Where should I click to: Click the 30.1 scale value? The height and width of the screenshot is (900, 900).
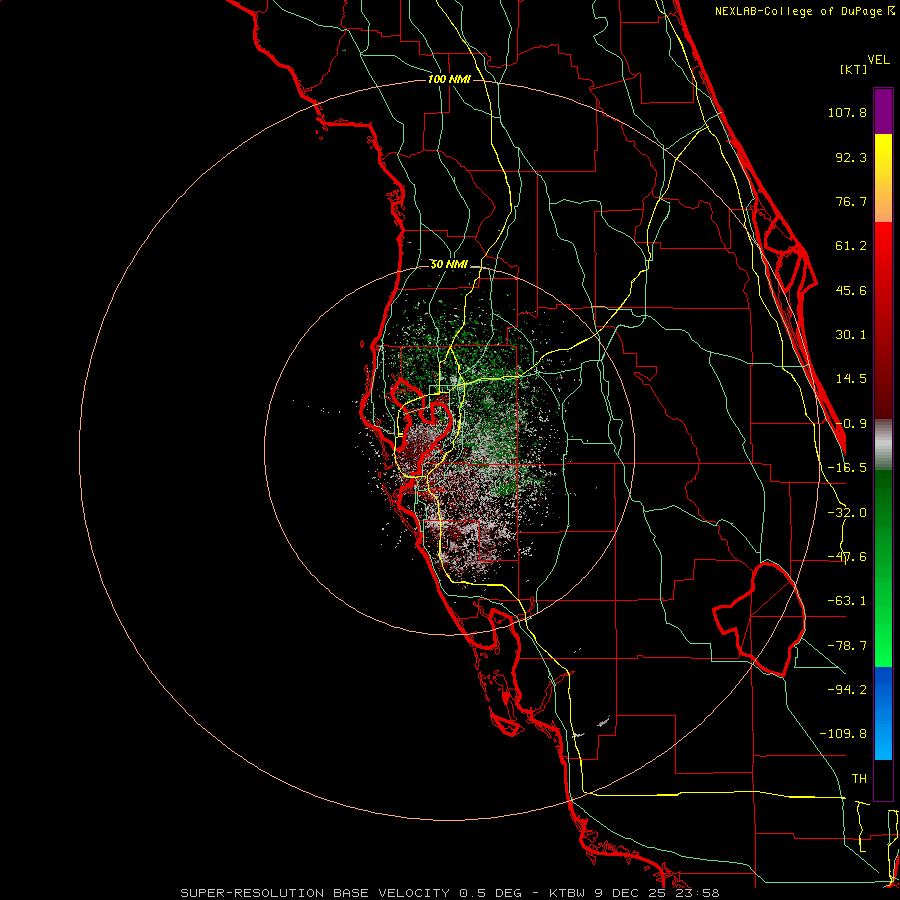pyautogui.click(x=851, y=335)
